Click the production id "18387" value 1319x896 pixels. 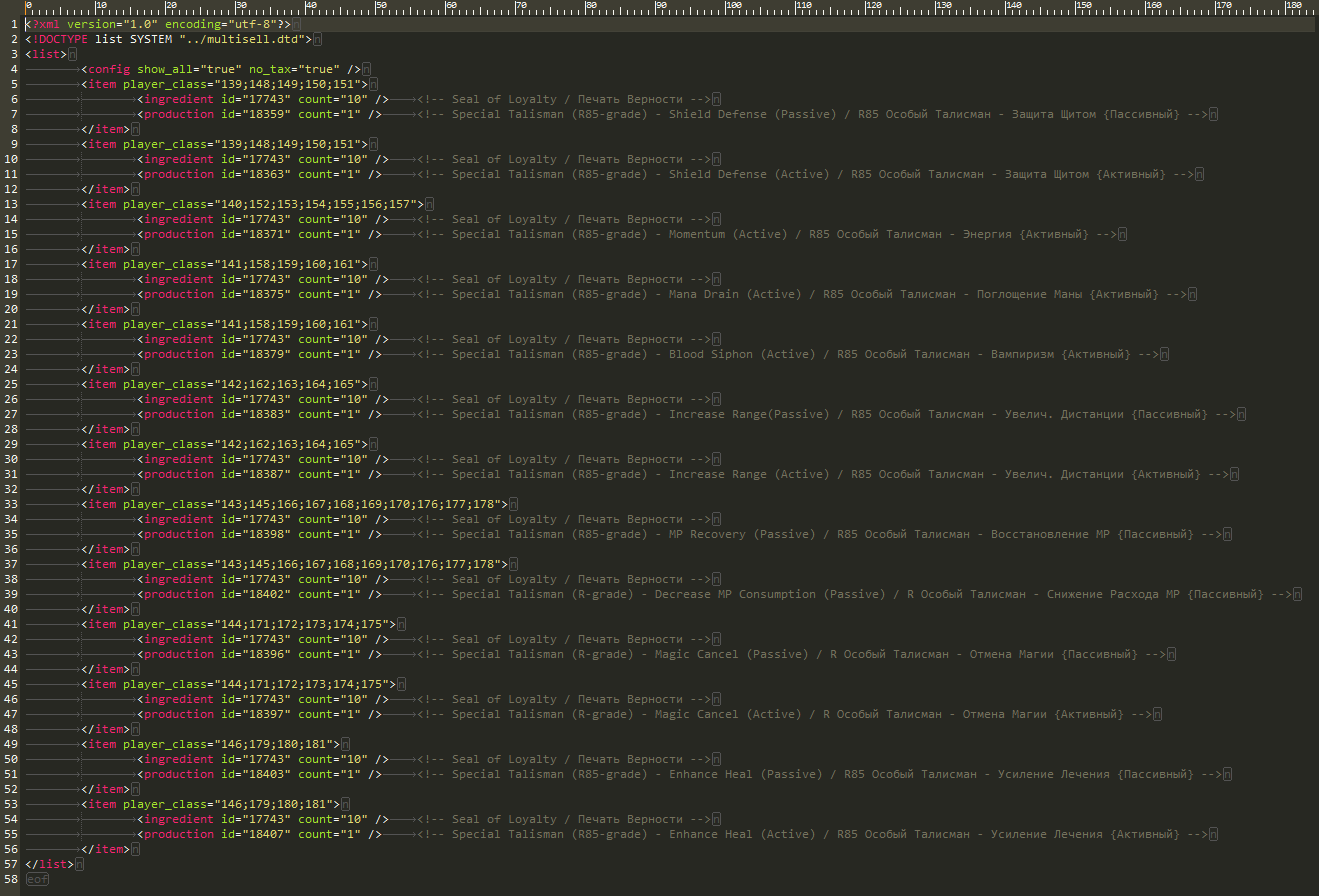(x=266, y=474)
